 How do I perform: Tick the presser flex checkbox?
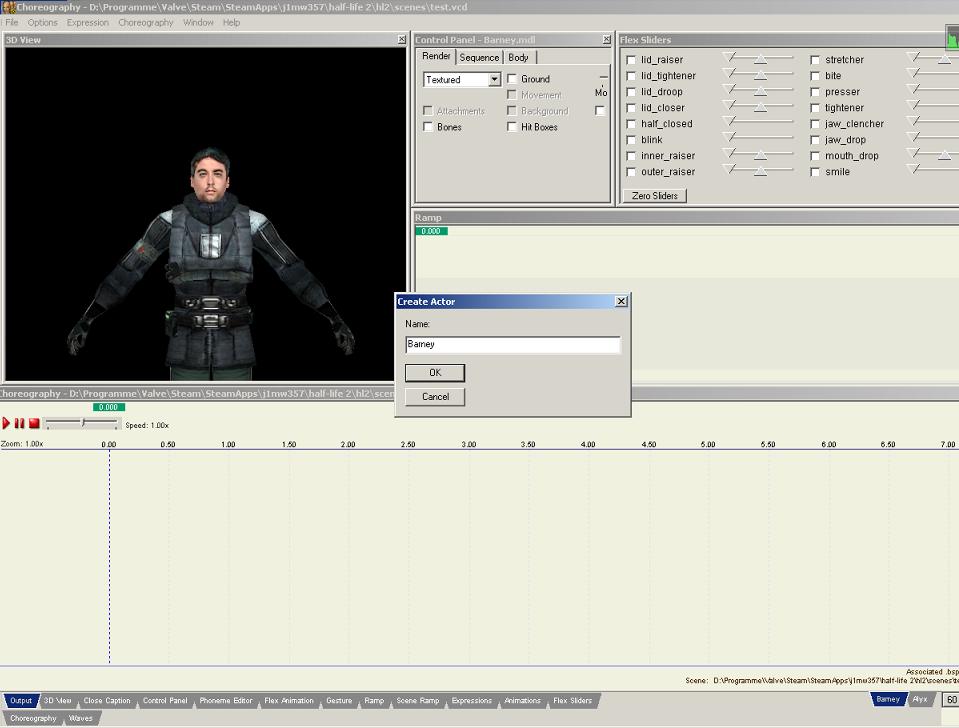pyautogui.click(x=815, y=92)
